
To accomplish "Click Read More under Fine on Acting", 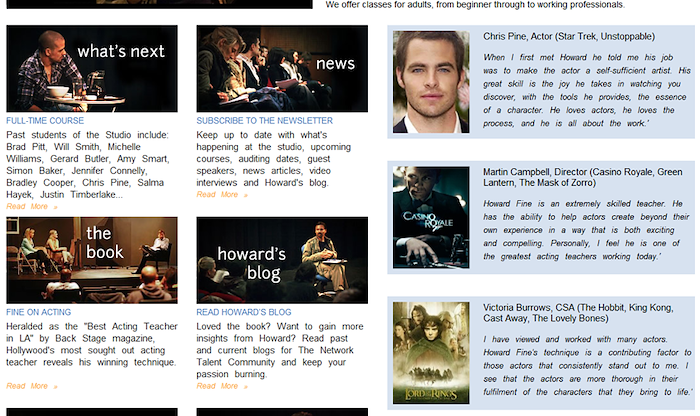I will tap(31, 386).
